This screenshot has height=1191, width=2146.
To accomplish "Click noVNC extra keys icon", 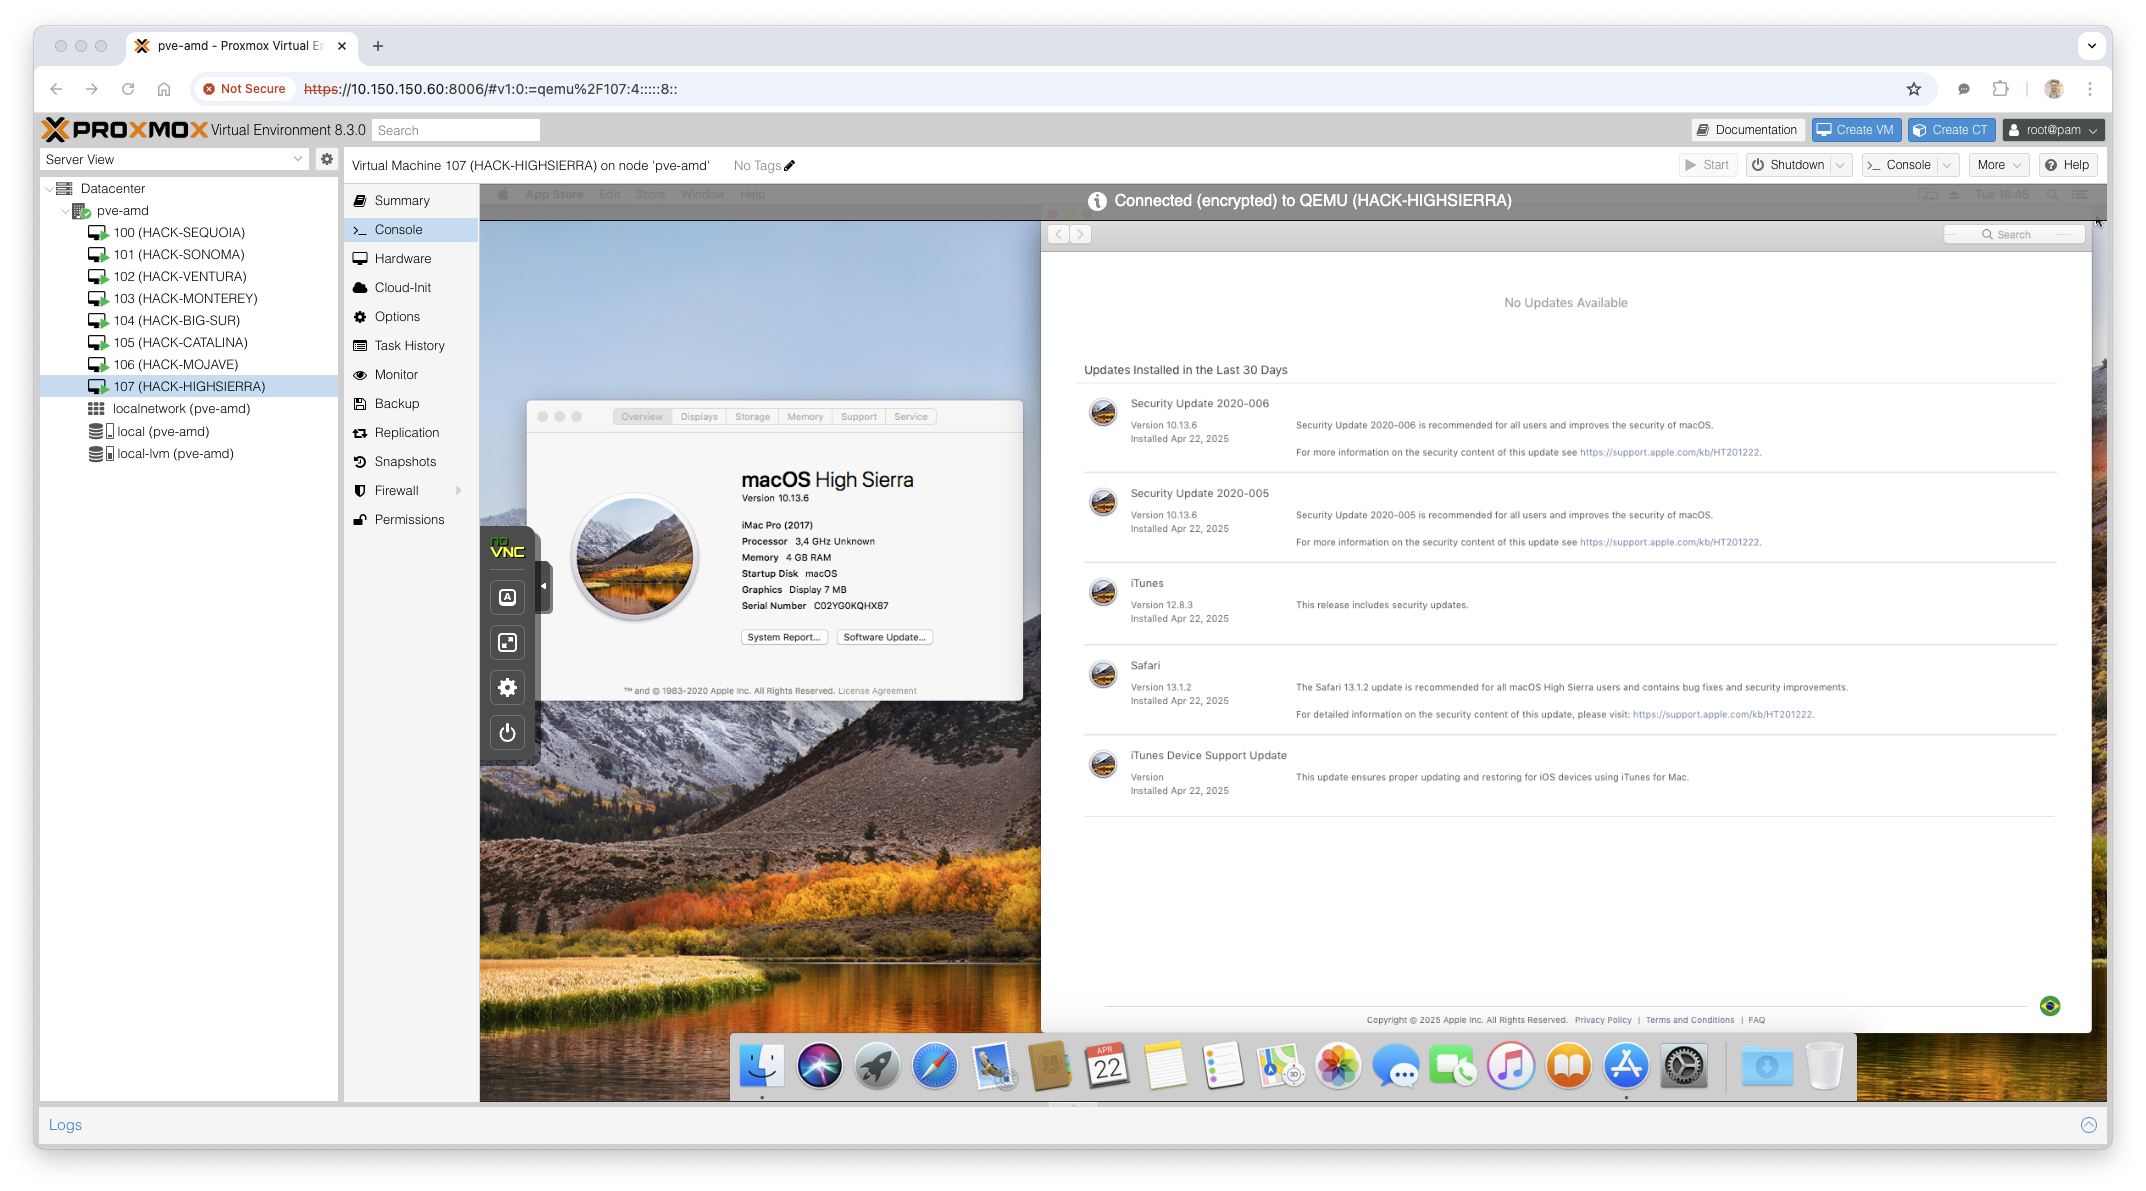I will [x=507, y=597].
